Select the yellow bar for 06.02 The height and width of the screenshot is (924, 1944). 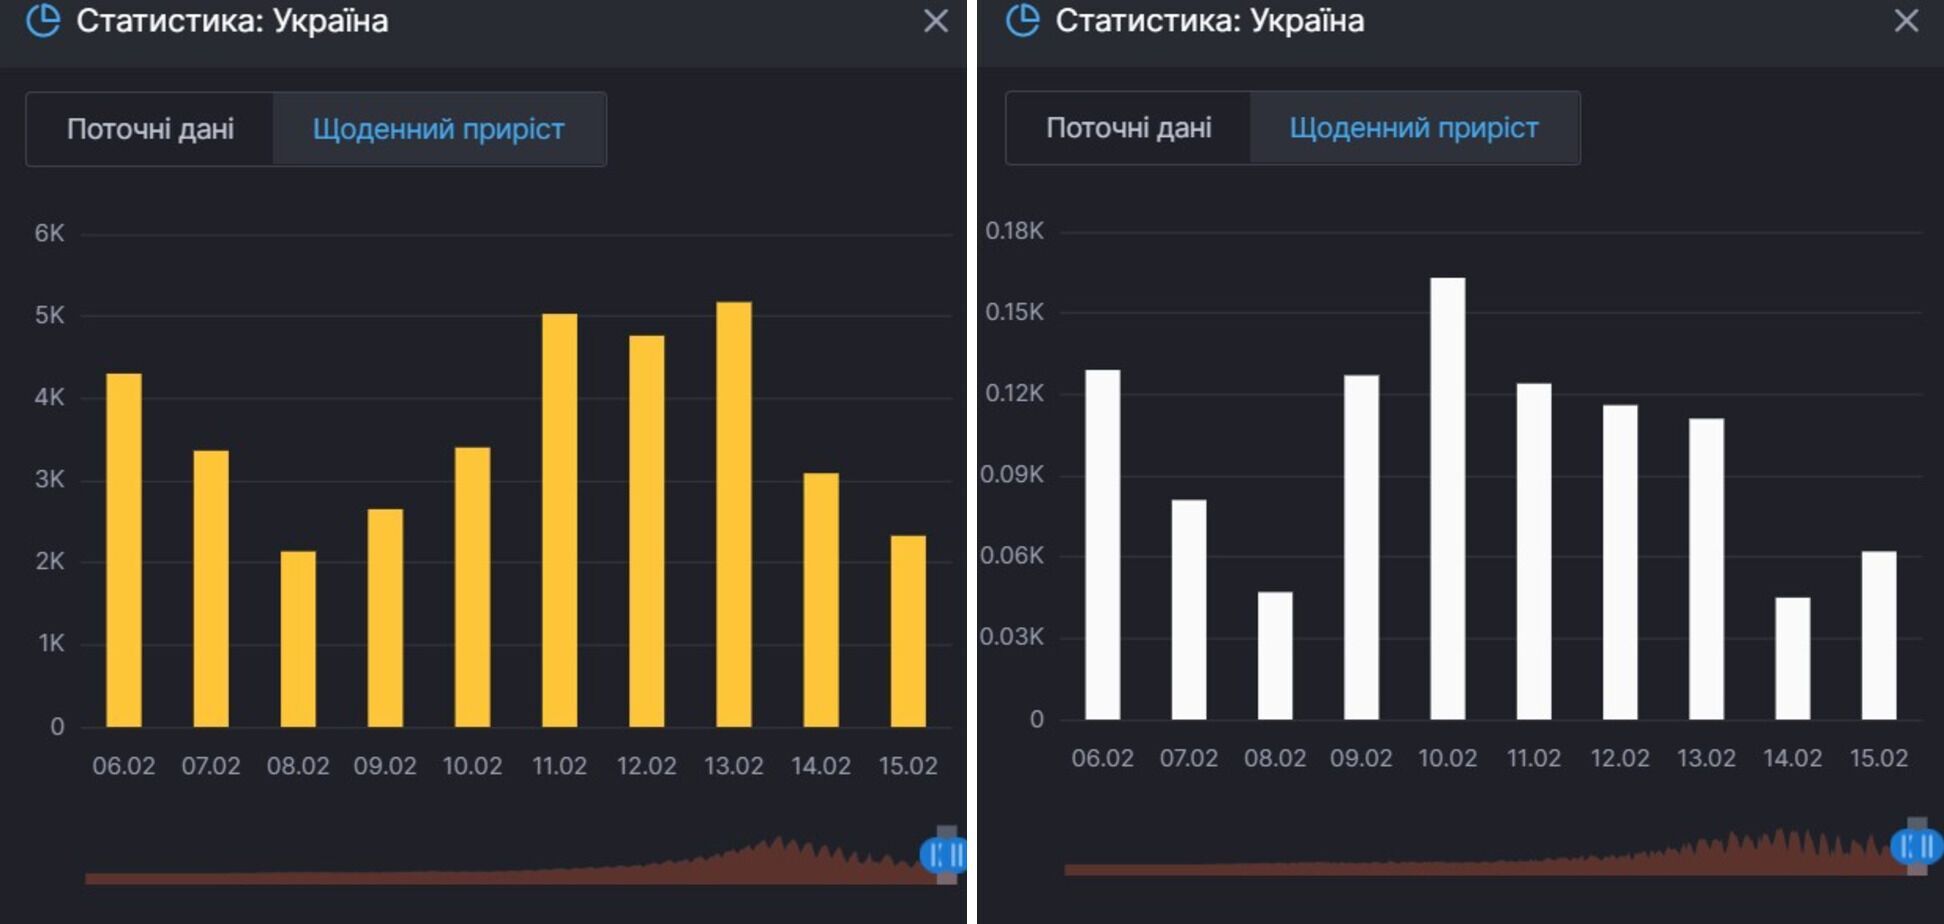[124, 550]
